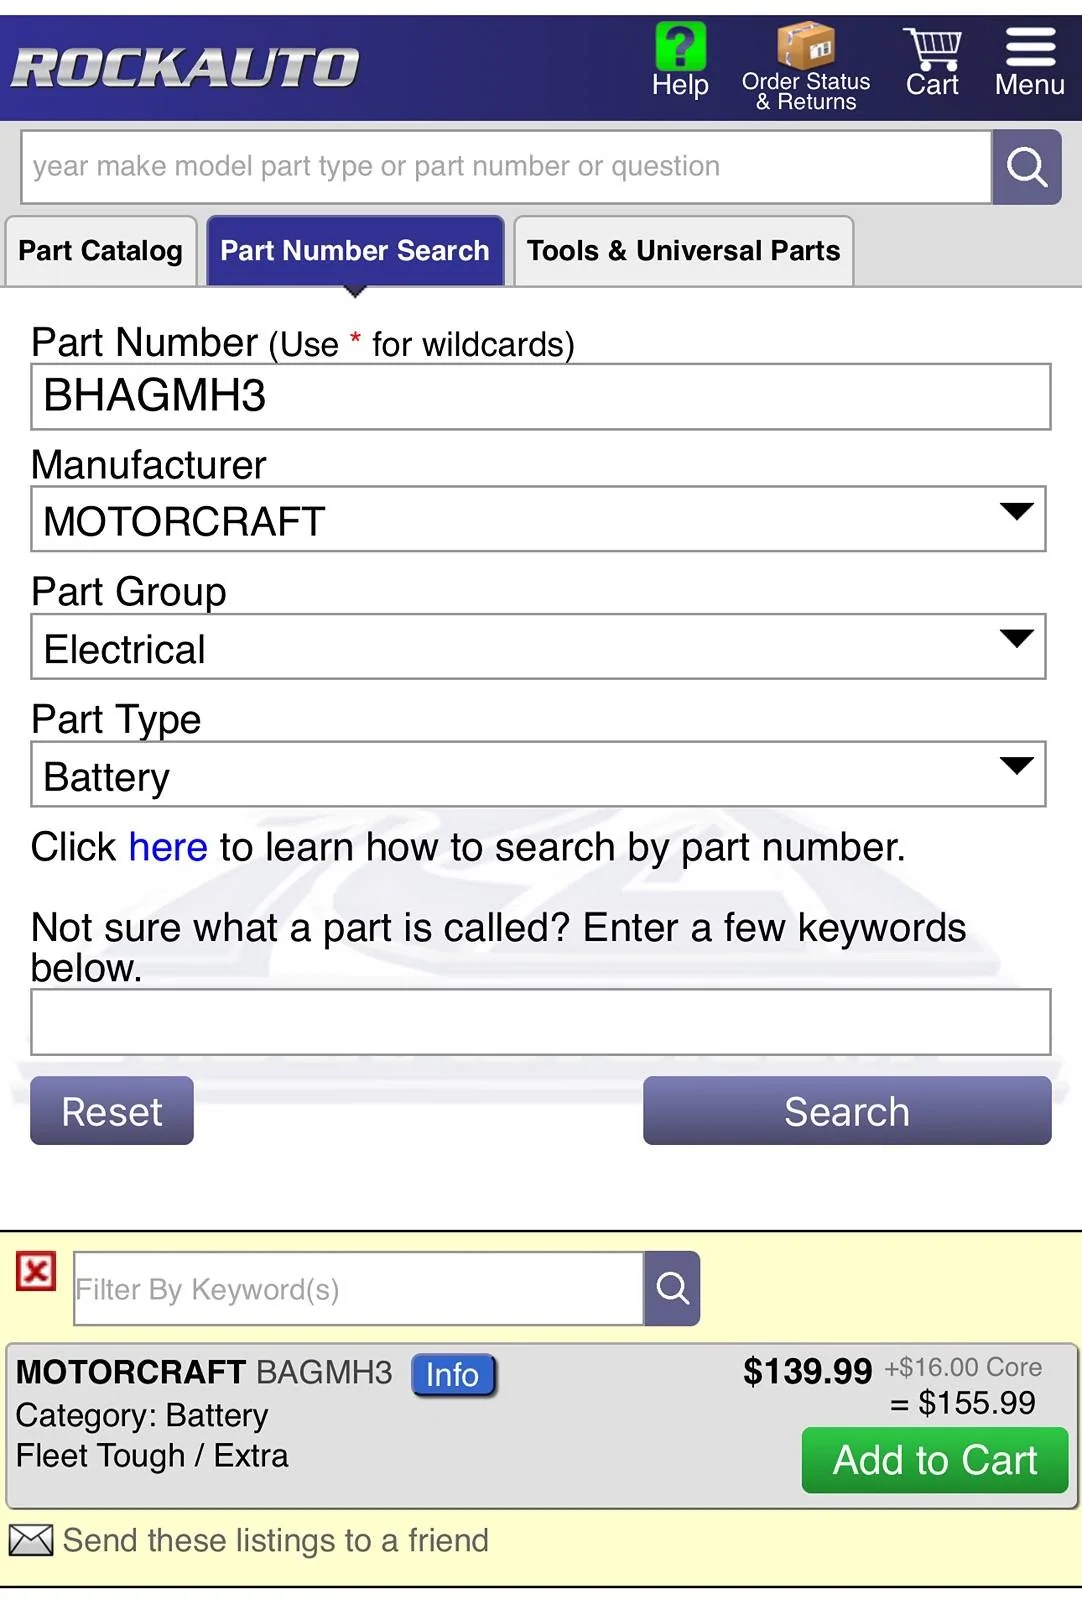1082x1600 pixels.
Task: Click the keyword filter magnifier icon
Action: (x=672, y=1288)
